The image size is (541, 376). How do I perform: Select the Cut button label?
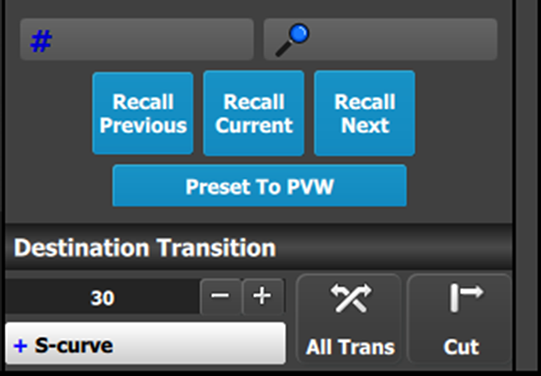coord(461,347)
